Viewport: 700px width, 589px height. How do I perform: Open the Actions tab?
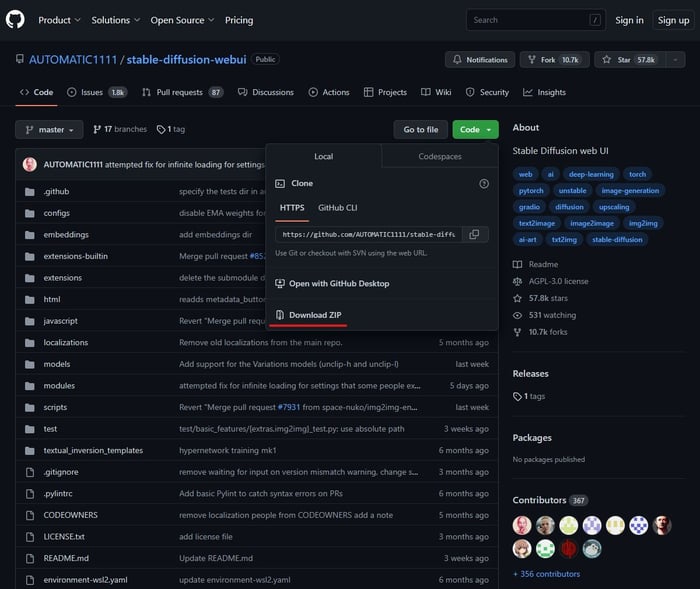[329, 92]
